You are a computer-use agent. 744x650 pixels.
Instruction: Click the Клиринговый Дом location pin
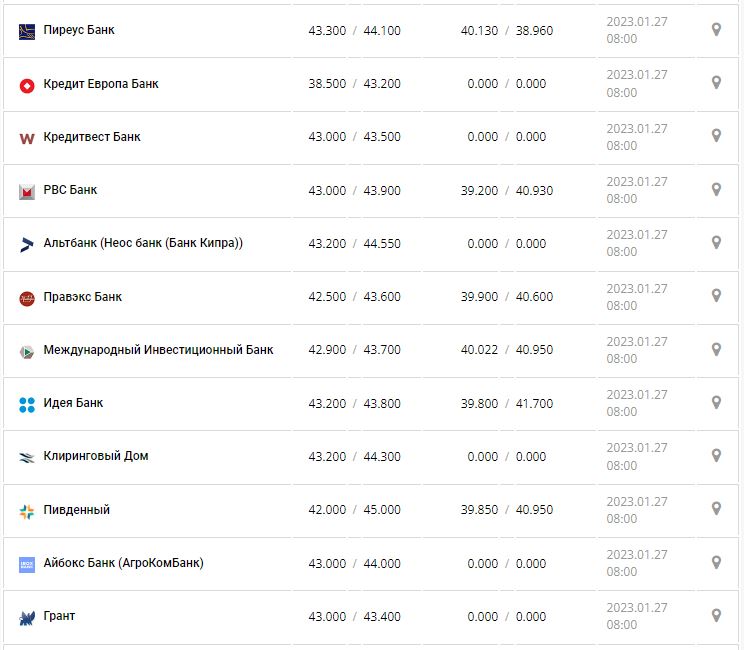(716, 456)
